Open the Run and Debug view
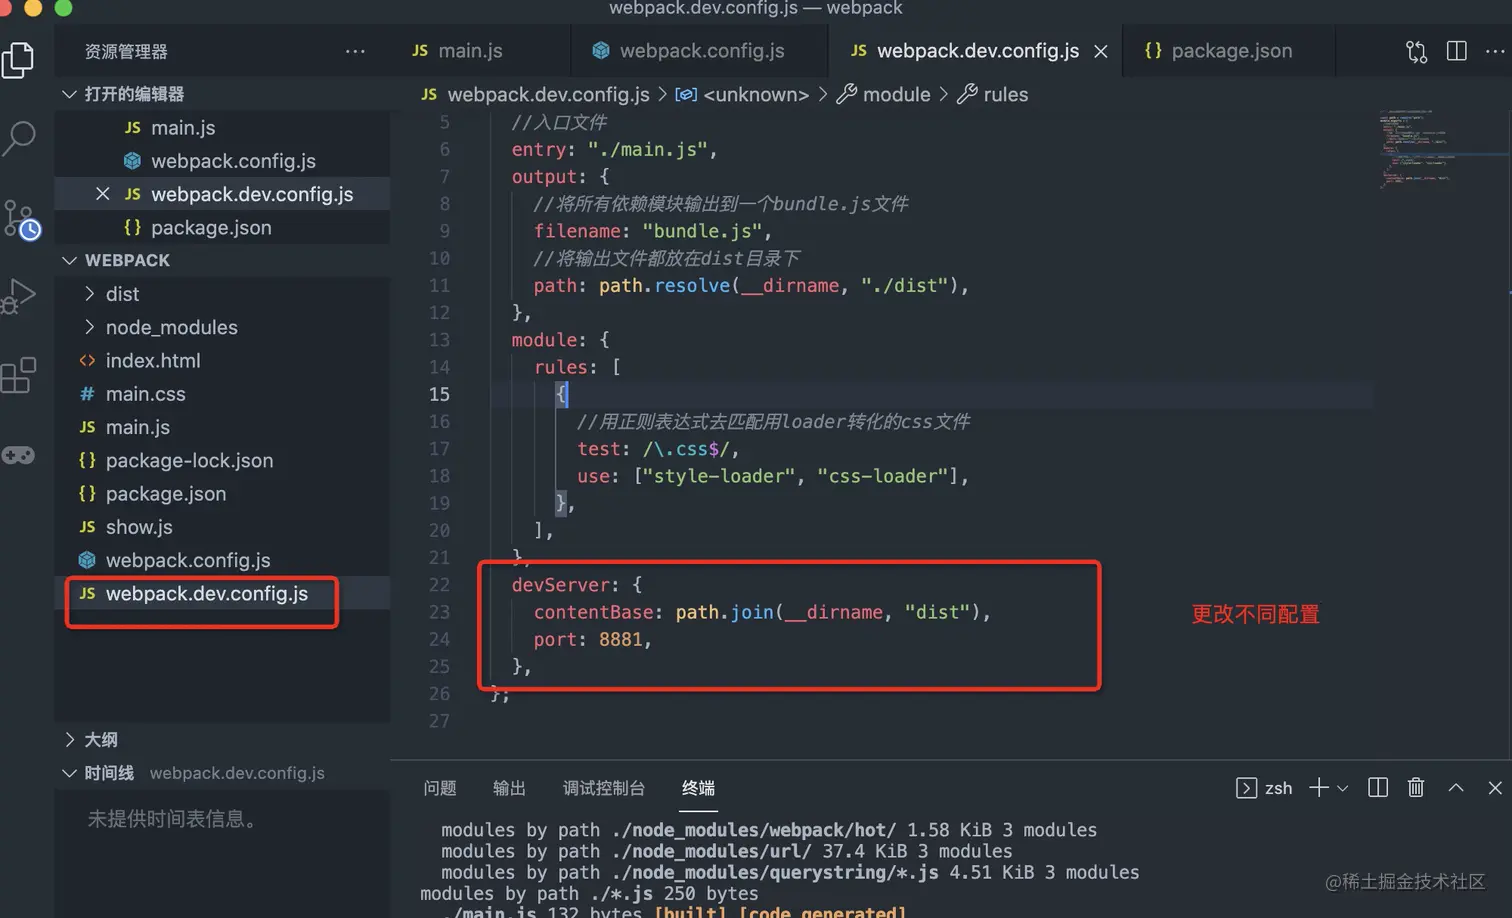The image size is (1512, 918). 19,297
